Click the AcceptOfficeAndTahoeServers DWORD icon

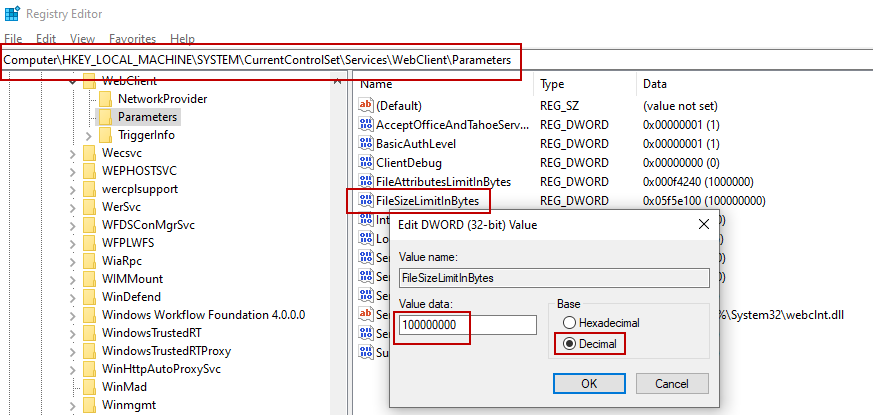click(x=366, y=124)
